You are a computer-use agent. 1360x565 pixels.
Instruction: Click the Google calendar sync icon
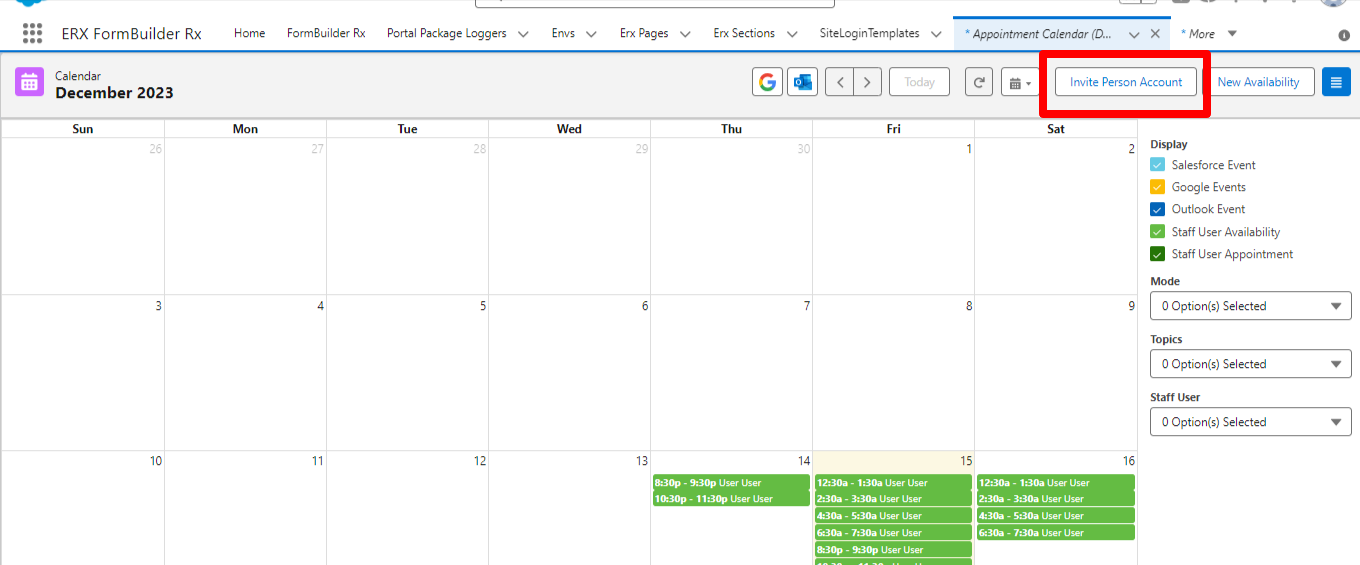(x=767, y=82)
